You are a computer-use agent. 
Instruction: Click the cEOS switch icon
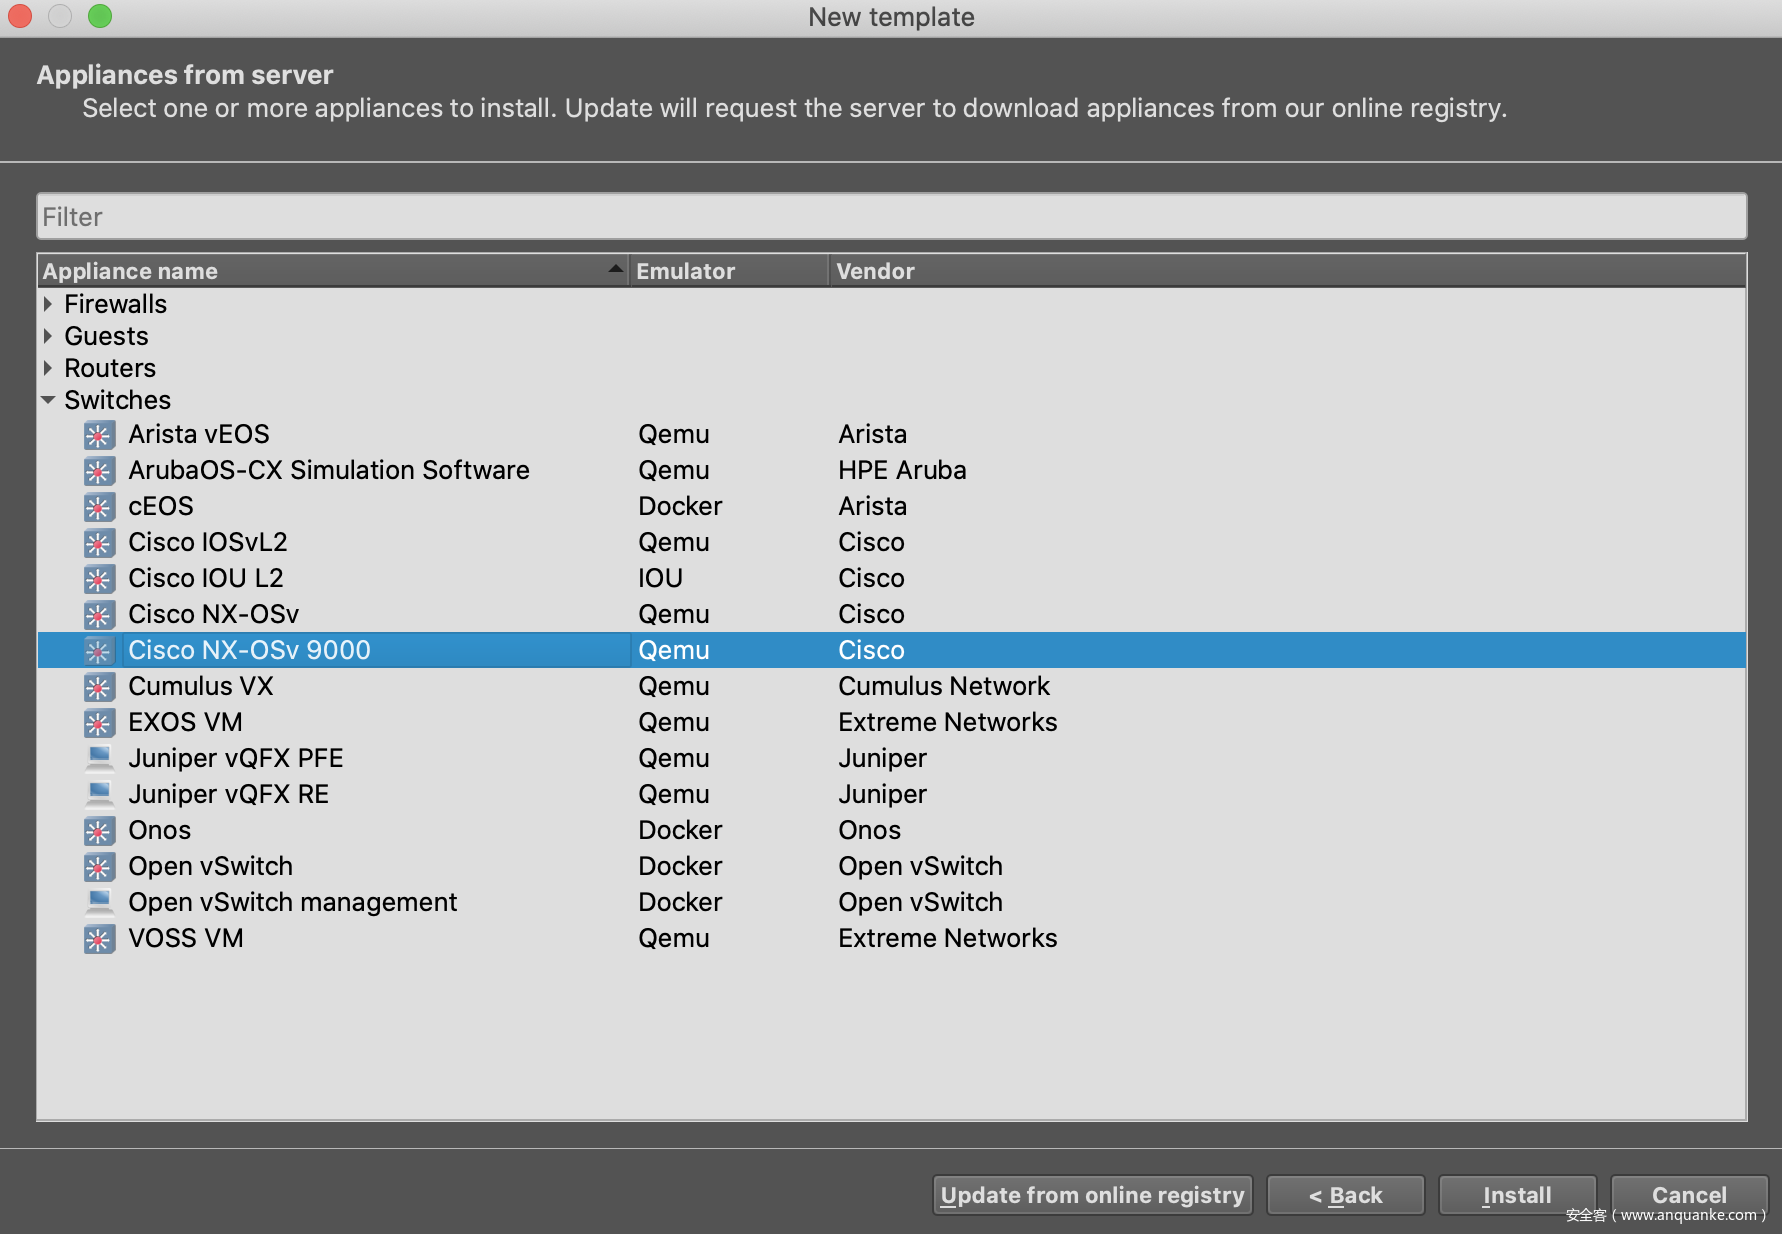98,507
